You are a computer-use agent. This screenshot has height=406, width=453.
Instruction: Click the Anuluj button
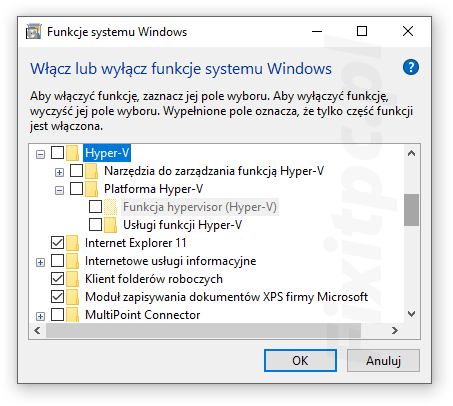(x=383, y=360)
